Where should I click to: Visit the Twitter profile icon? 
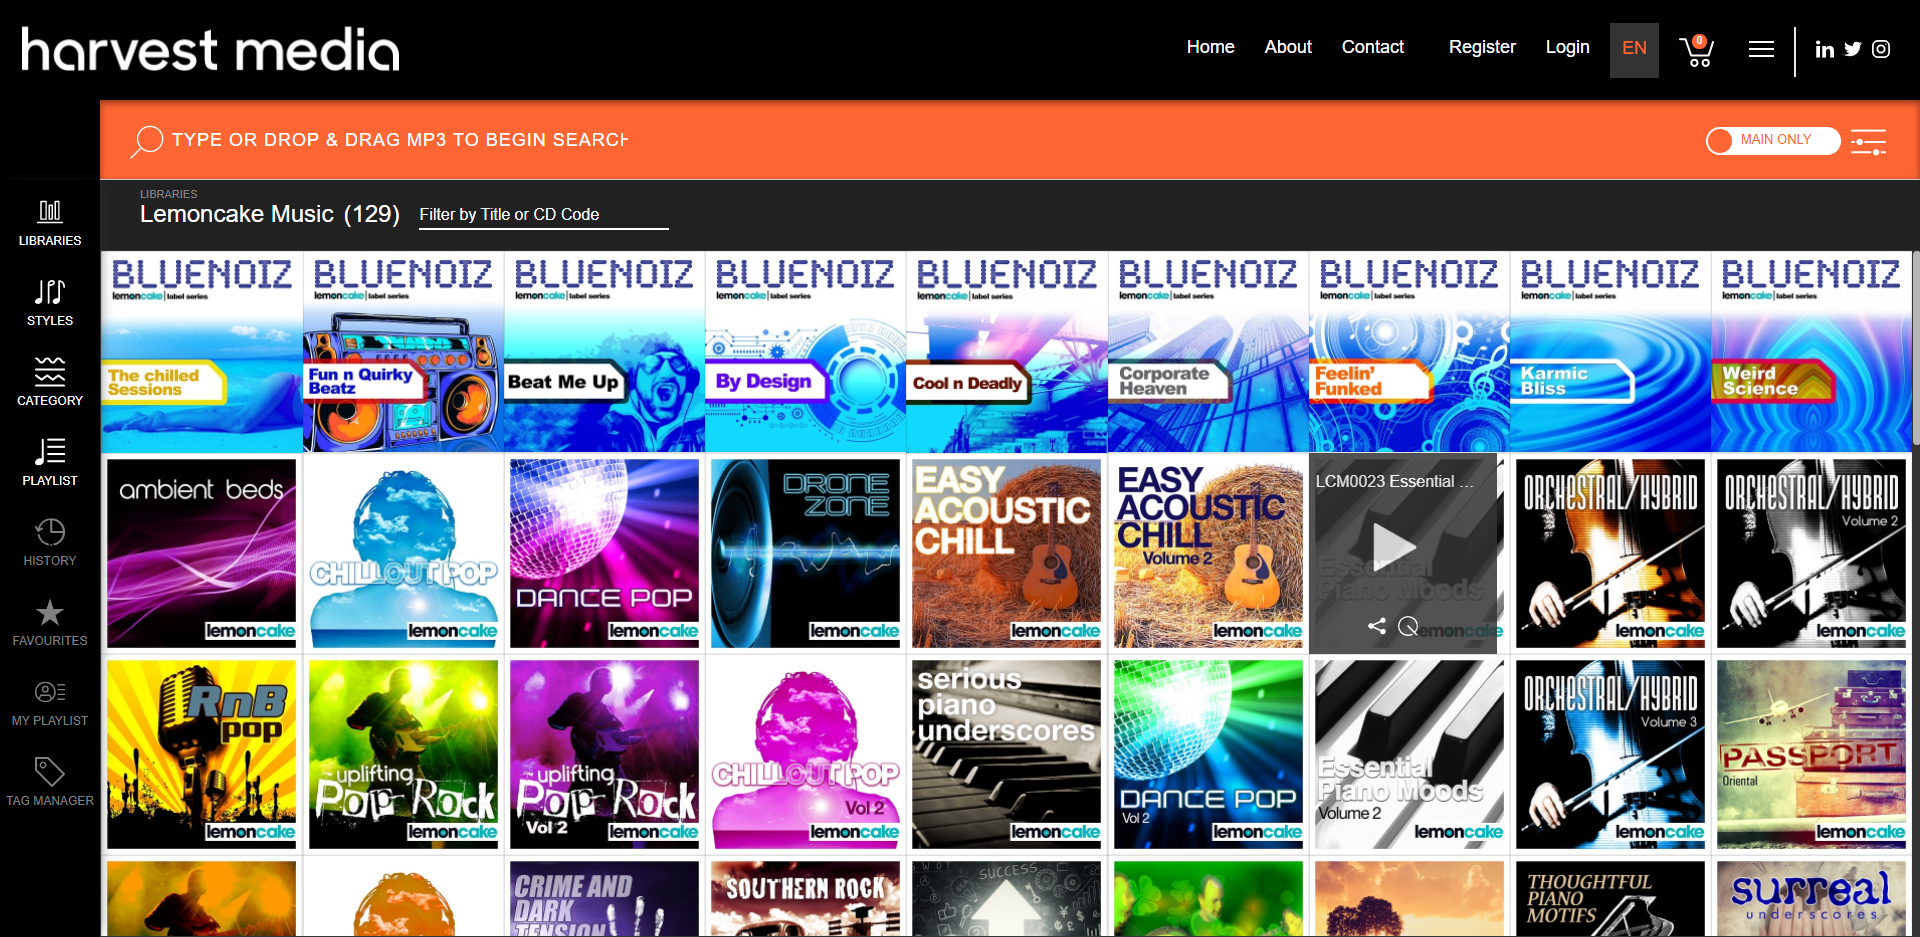pos(1853,49)
